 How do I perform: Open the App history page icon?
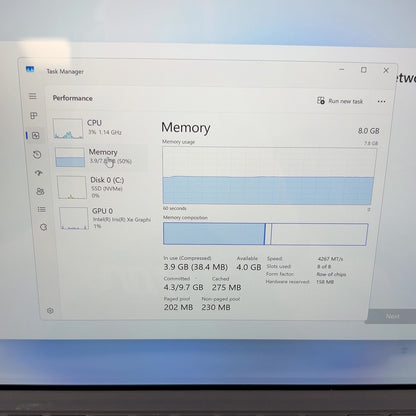pyautogui.click(x=37, y=154)
